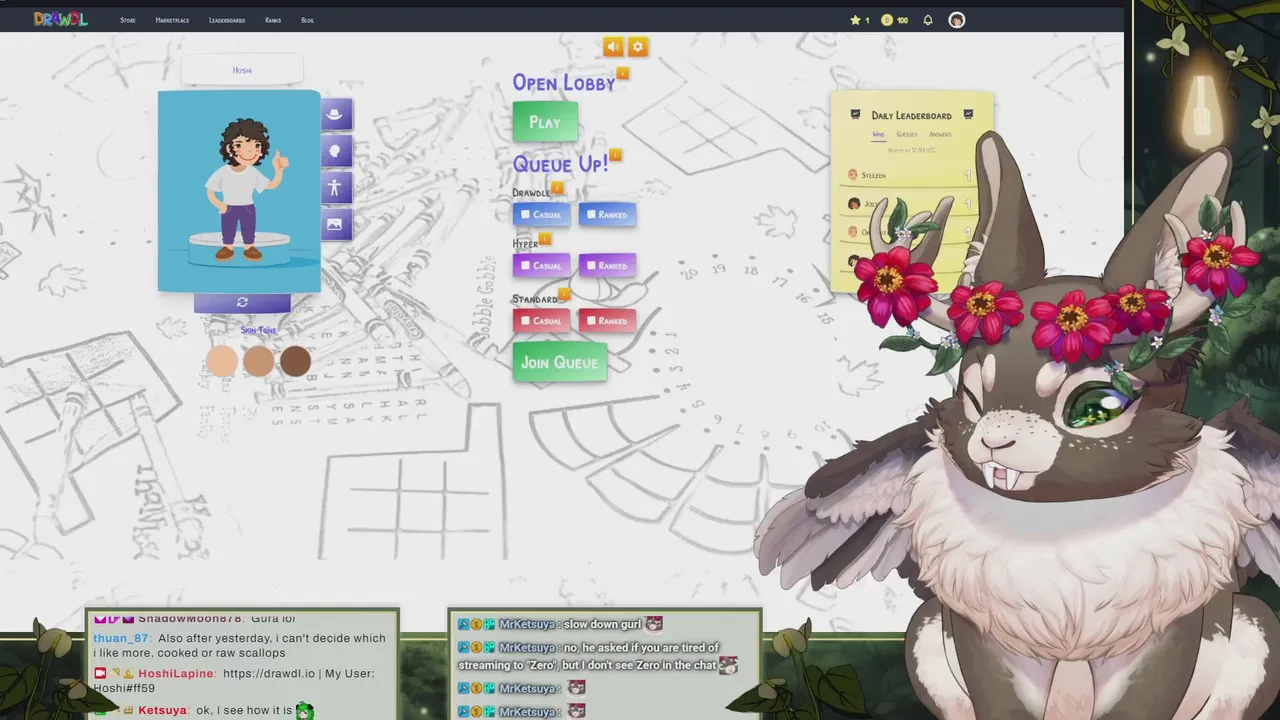
Task: Check the Standard Ranked checkbox
Action: pos(591,320)
